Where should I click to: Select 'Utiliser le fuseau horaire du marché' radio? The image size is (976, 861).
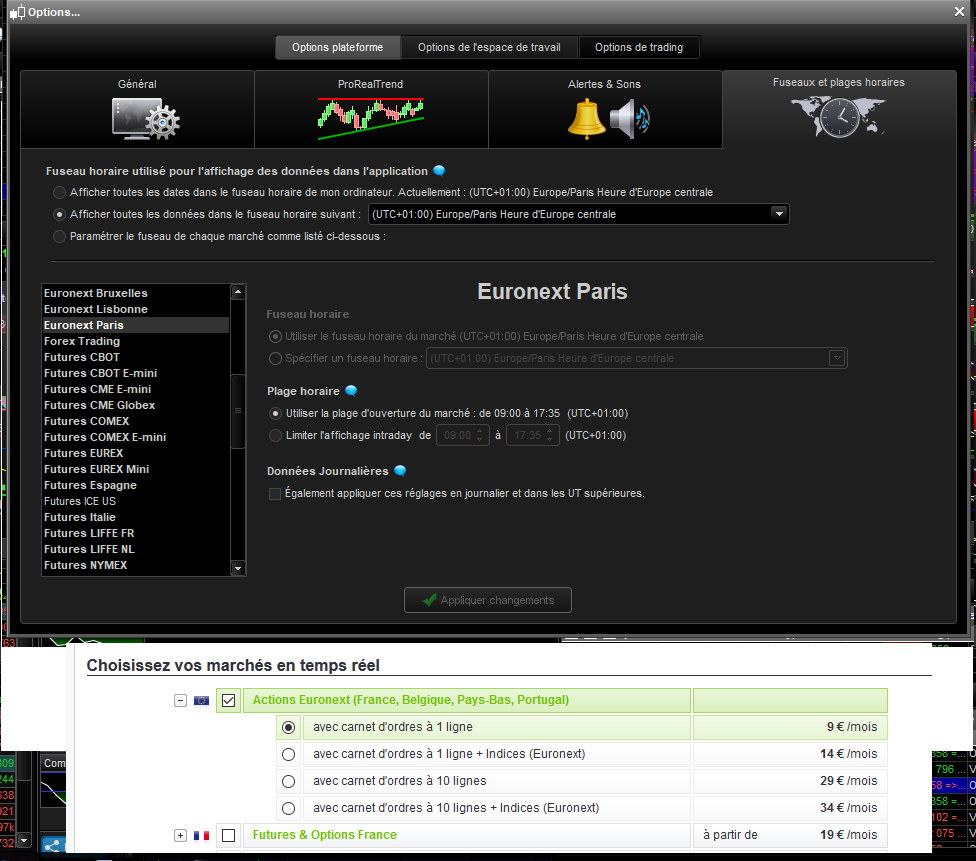coord(275,336)
